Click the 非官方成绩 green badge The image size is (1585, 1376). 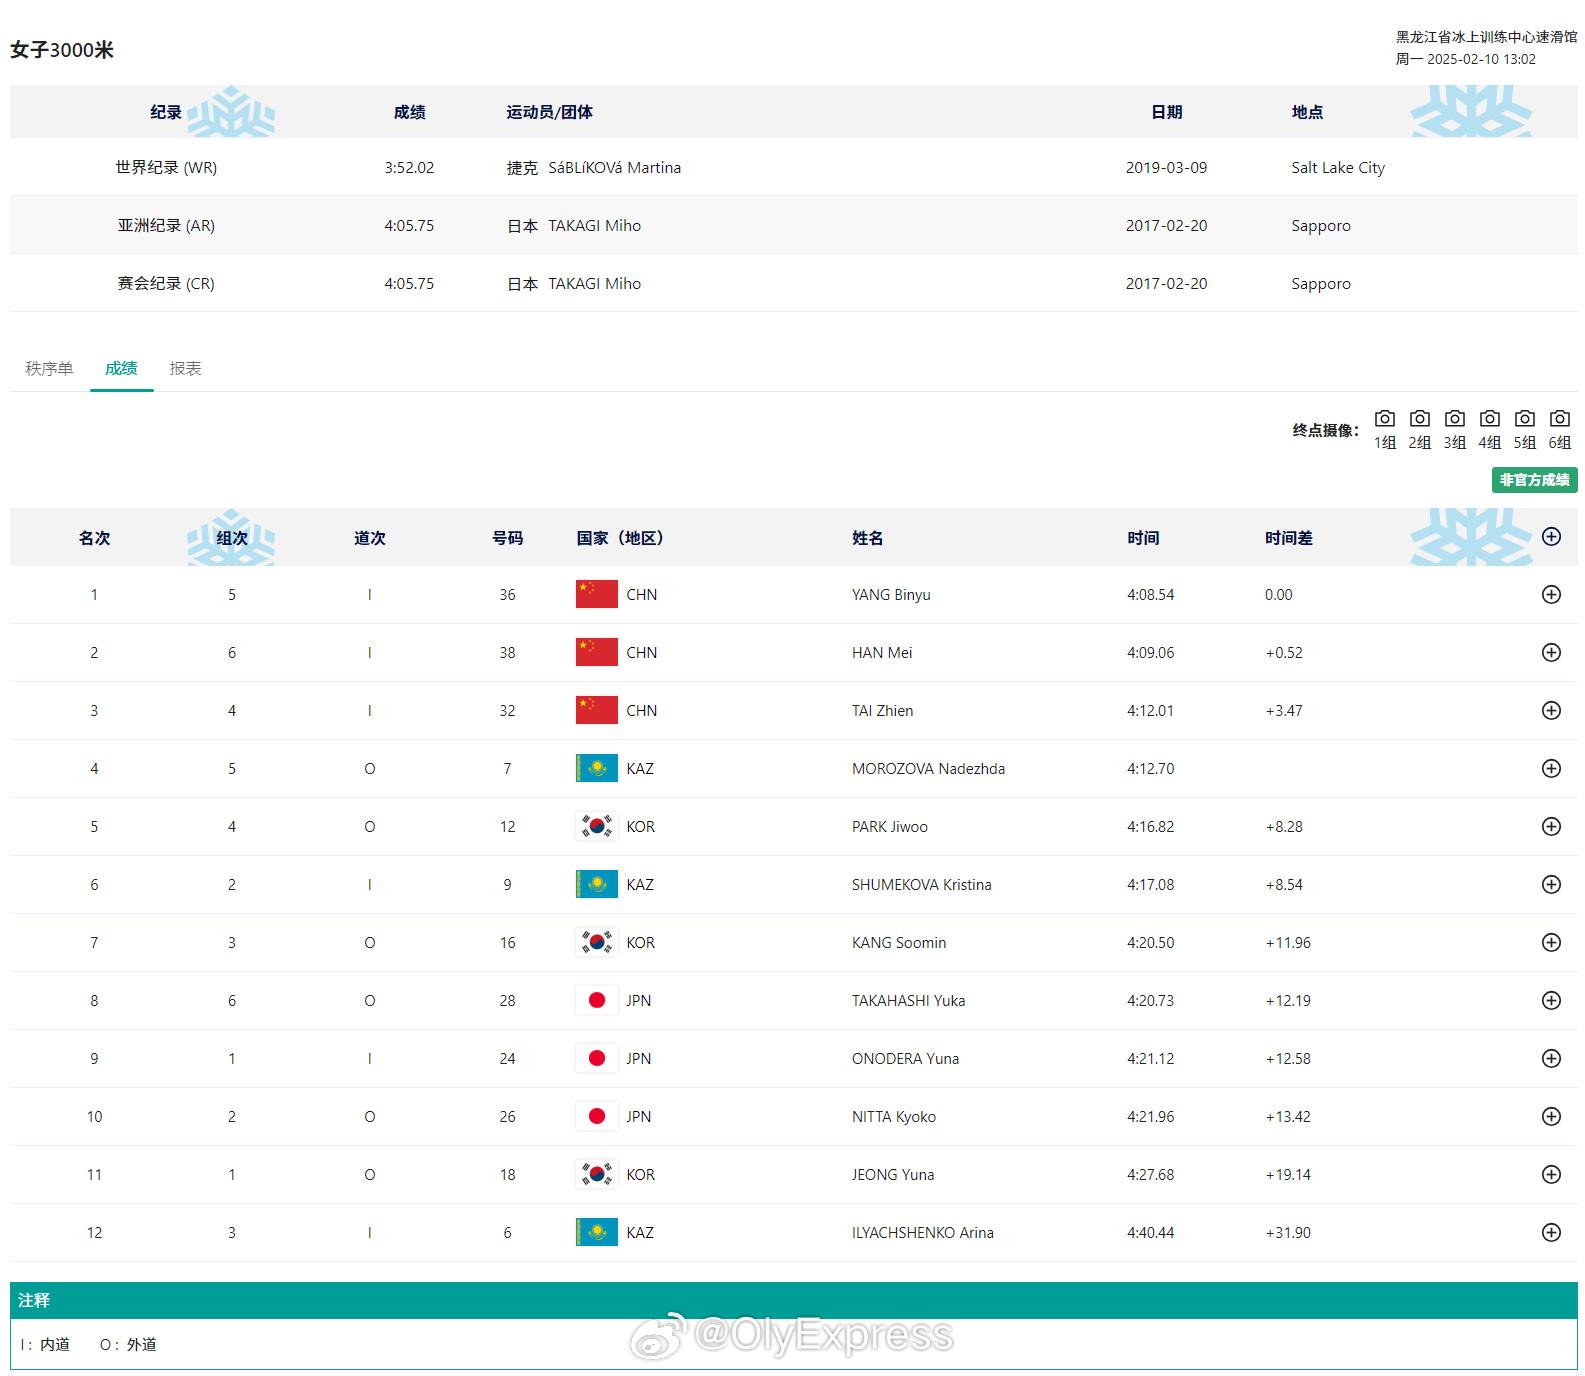[x=1534, y=480]
